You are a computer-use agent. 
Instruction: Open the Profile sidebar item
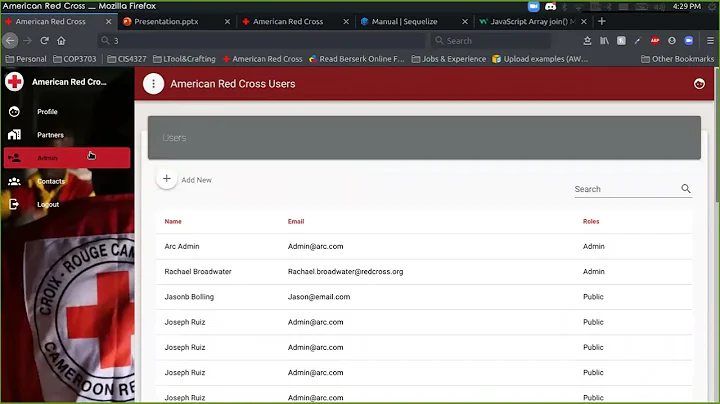(67, 112)
